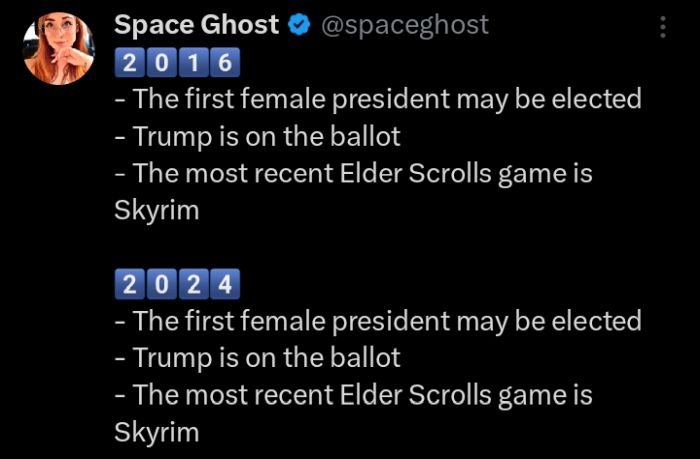Click the last word Skyrim in tweet
This screenshot has width=700, height=459.
pyautogui.click(x=157, y=432)
